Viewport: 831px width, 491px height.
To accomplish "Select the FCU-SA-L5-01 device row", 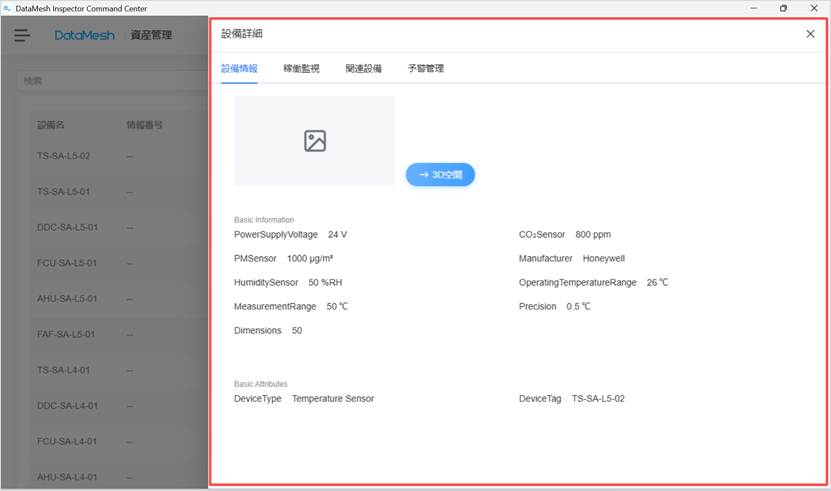I will [67, 263].
